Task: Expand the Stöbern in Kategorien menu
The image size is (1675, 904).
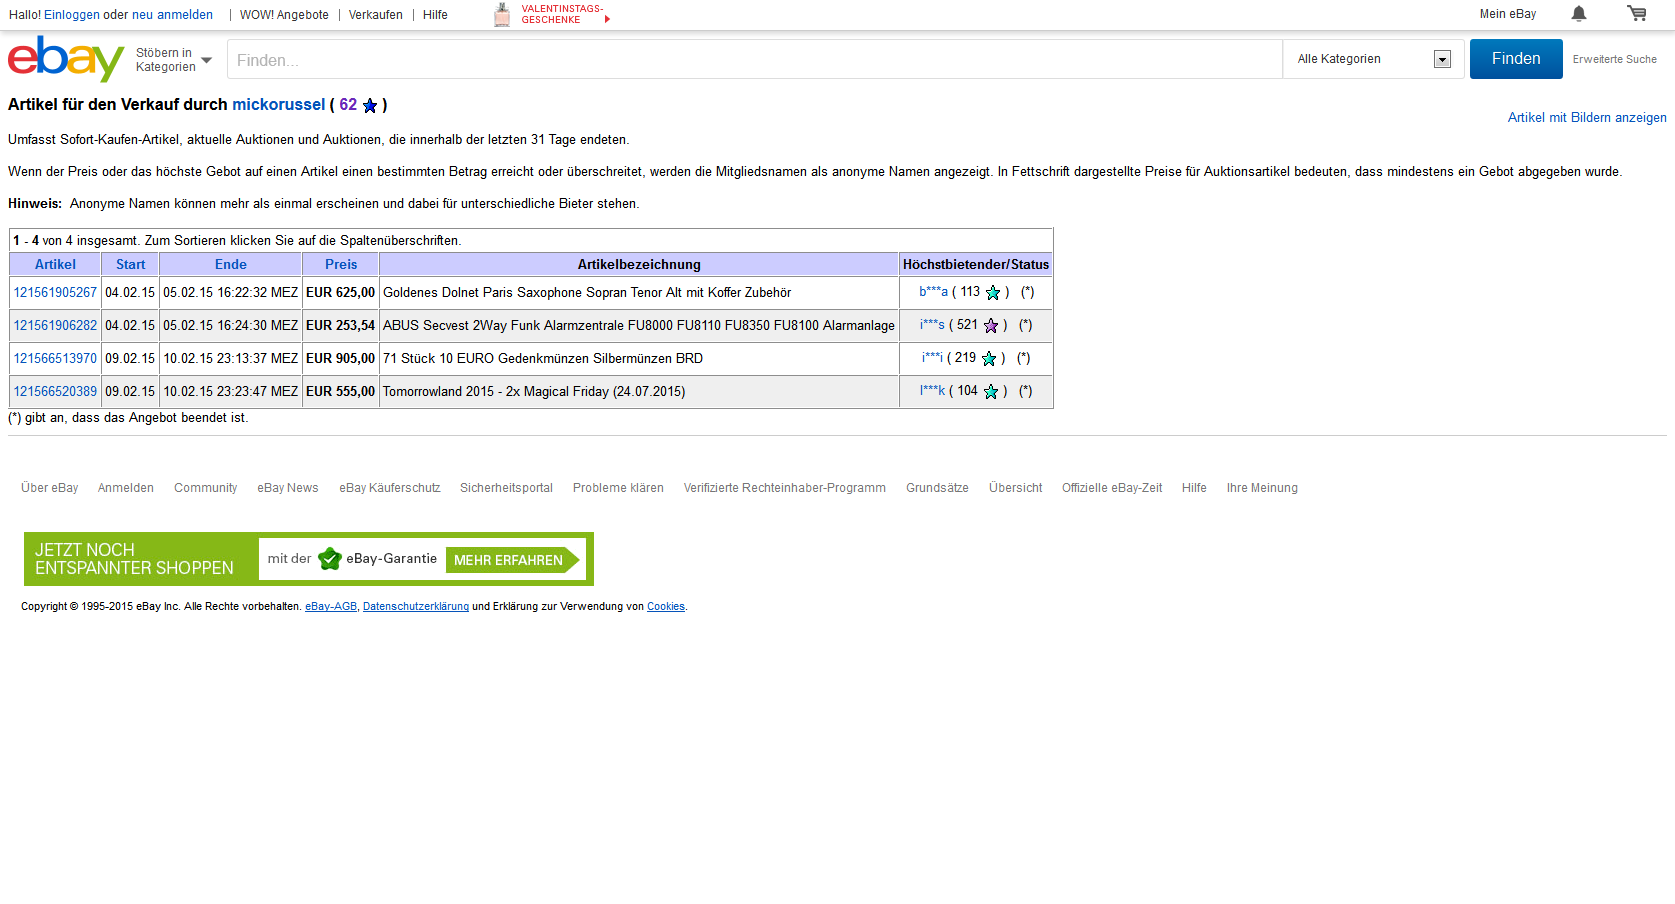Action: tap(174, 60)
